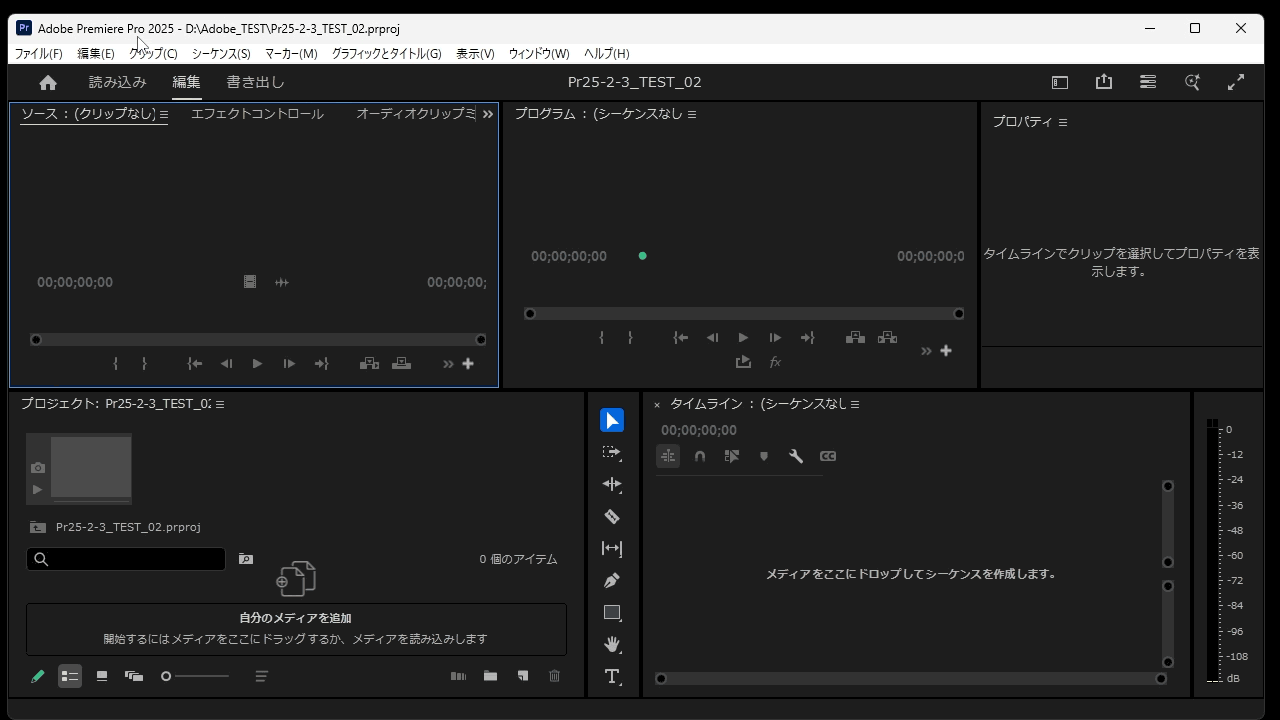1280x720 pixels.
Task: Click Source monitor Mark In button
Action: point(116,364)
